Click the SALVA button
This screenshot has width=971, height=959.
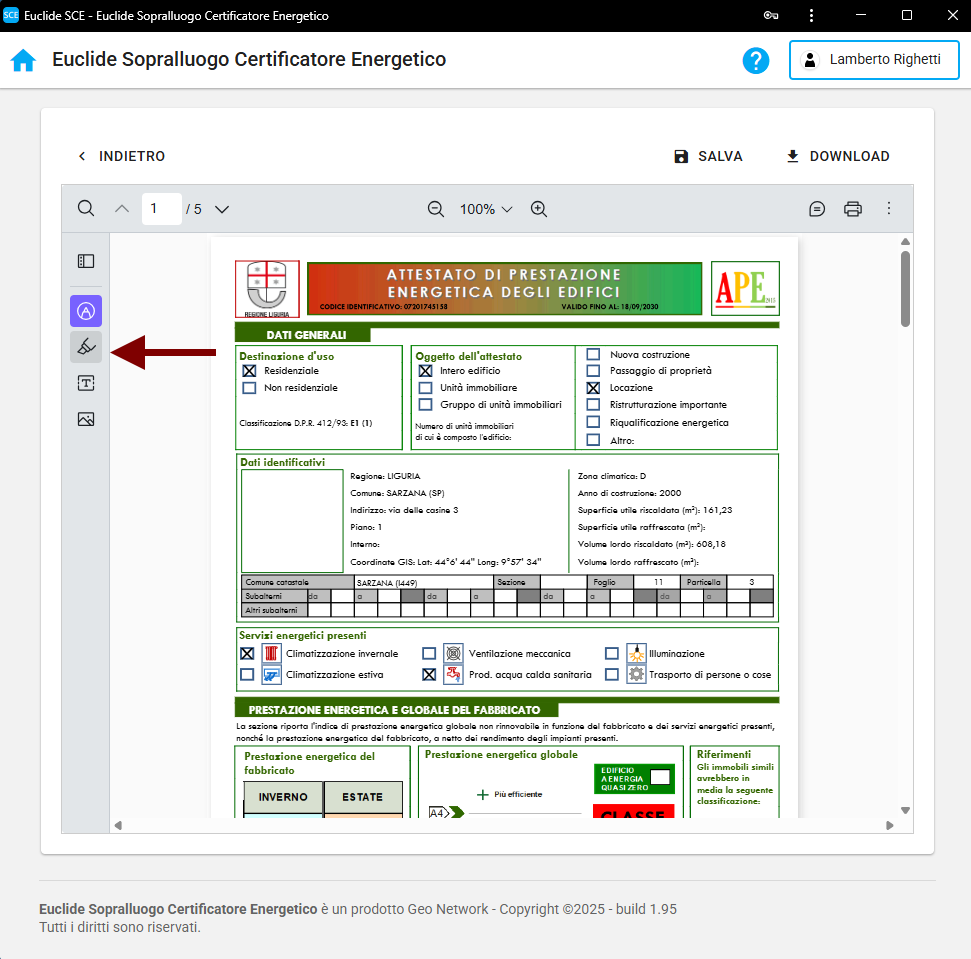click(708, 156)
